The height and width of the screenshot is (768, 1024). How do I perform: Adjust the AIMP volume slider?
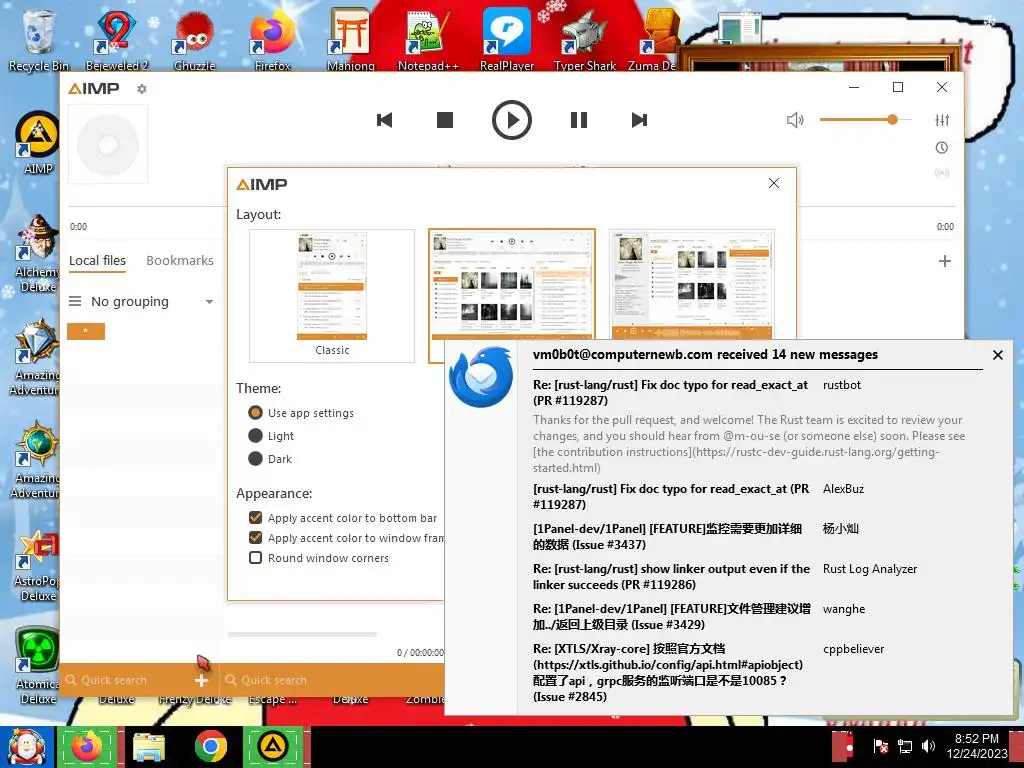coord(865,120)
